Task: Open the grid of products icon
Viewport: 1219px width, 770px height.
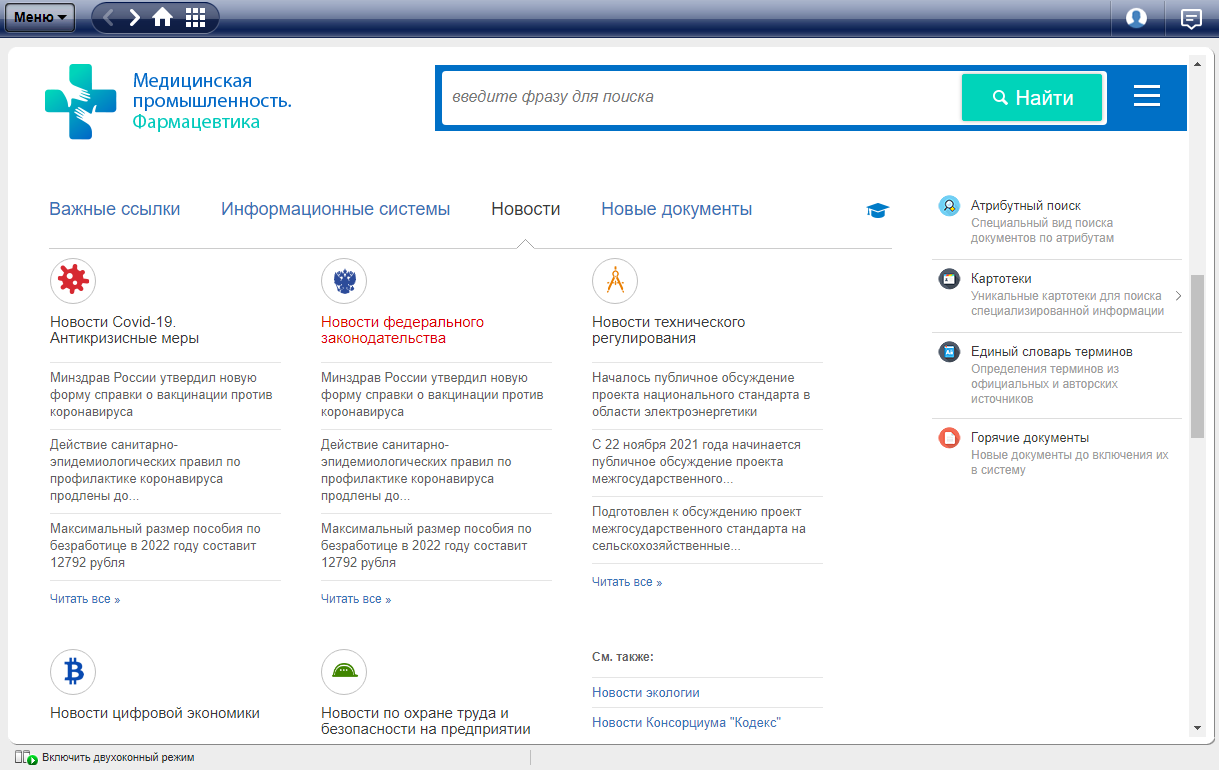Action: coord(196,17)
